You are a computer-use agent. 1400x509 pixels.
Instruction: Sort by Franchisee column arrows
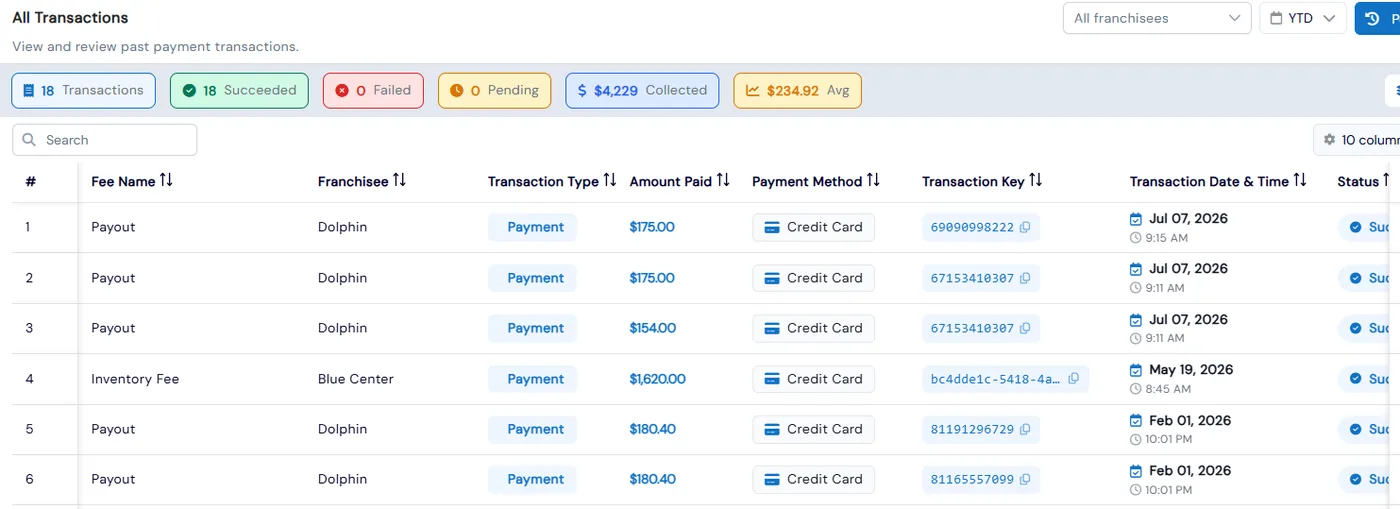click(399, 180)
